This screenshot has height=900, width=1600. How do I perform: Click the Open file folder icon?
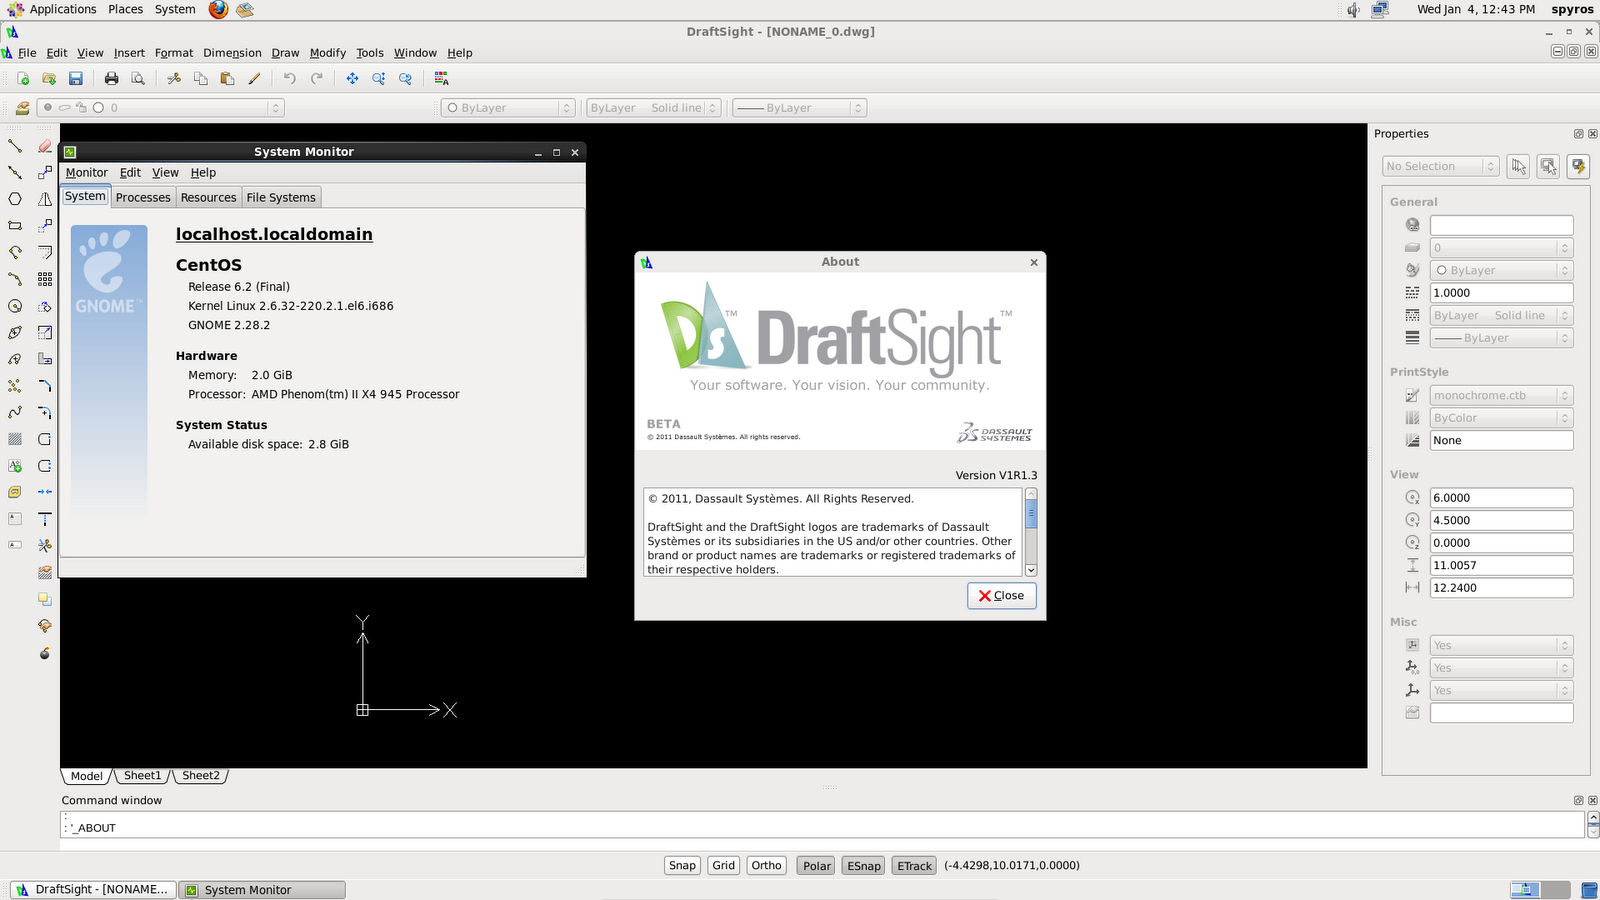tap(49, 78)
